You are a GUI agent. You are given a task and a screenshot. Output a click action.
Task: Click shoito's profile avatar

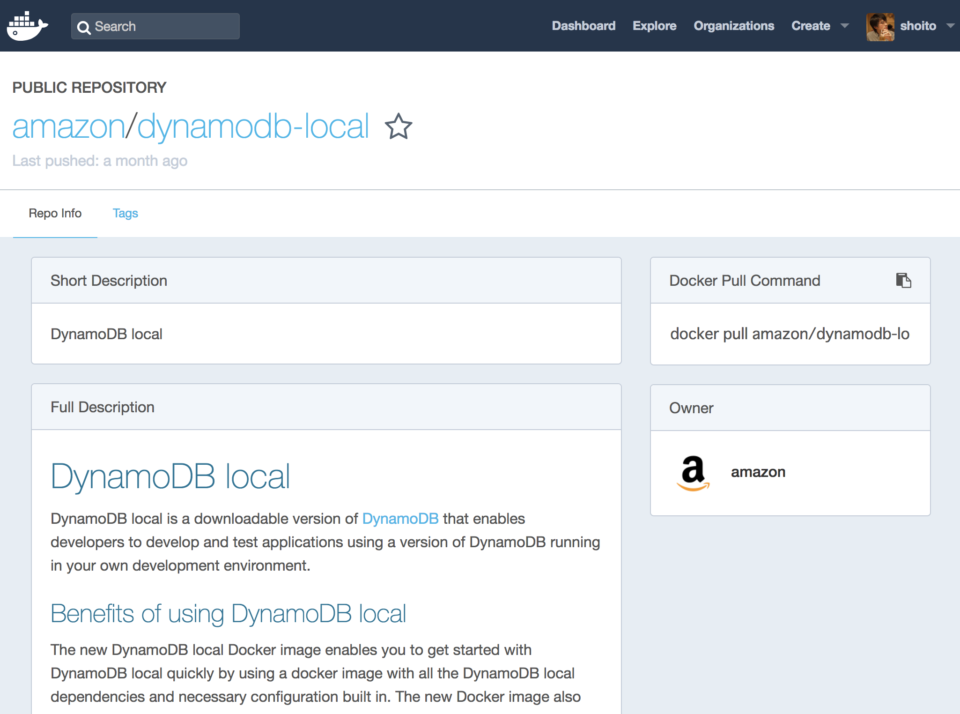[x=879, y=26]
